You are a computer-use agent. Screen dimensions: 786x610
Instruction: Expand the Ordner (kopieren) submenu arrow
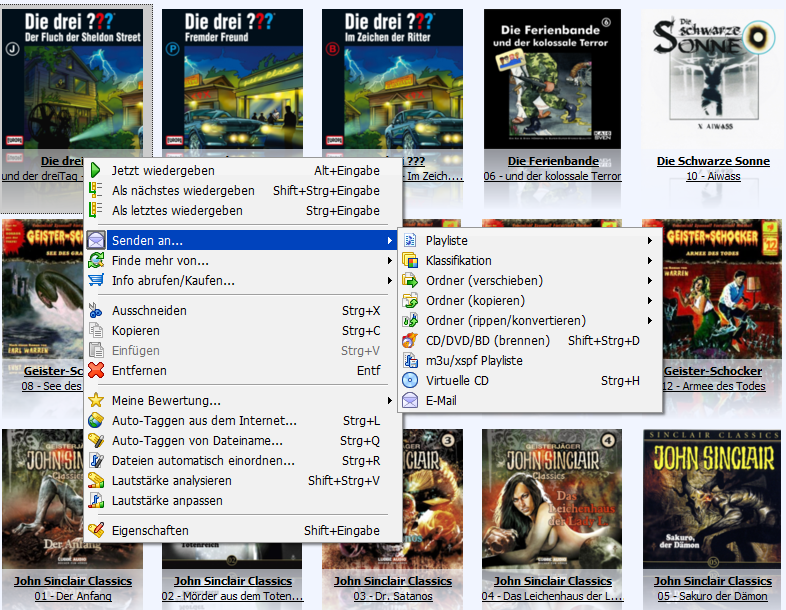(x=650, y=301)
